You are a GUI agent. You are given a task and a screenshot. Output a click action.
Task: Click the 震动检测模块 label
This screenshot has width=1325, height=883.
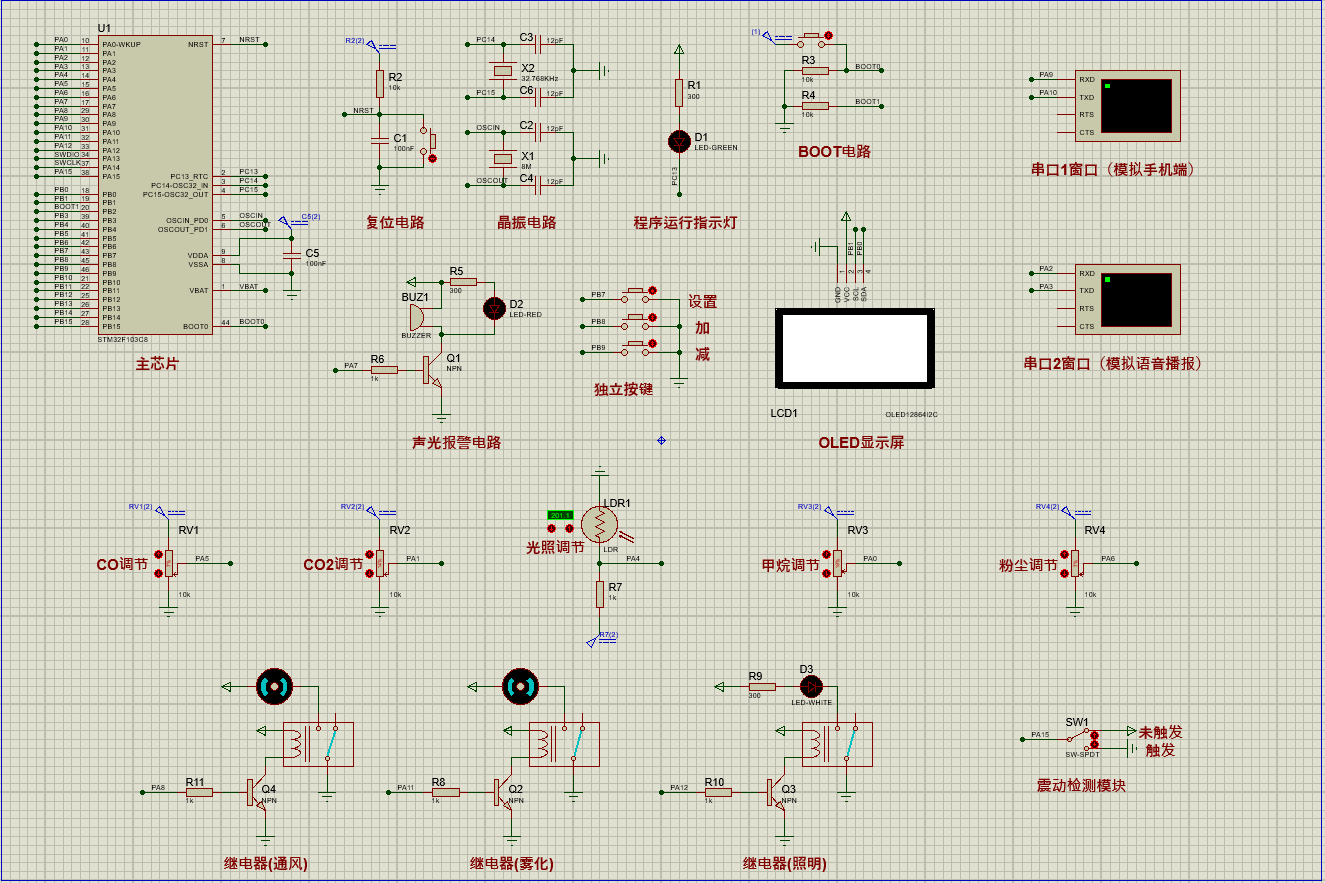tap(1081, 786)
